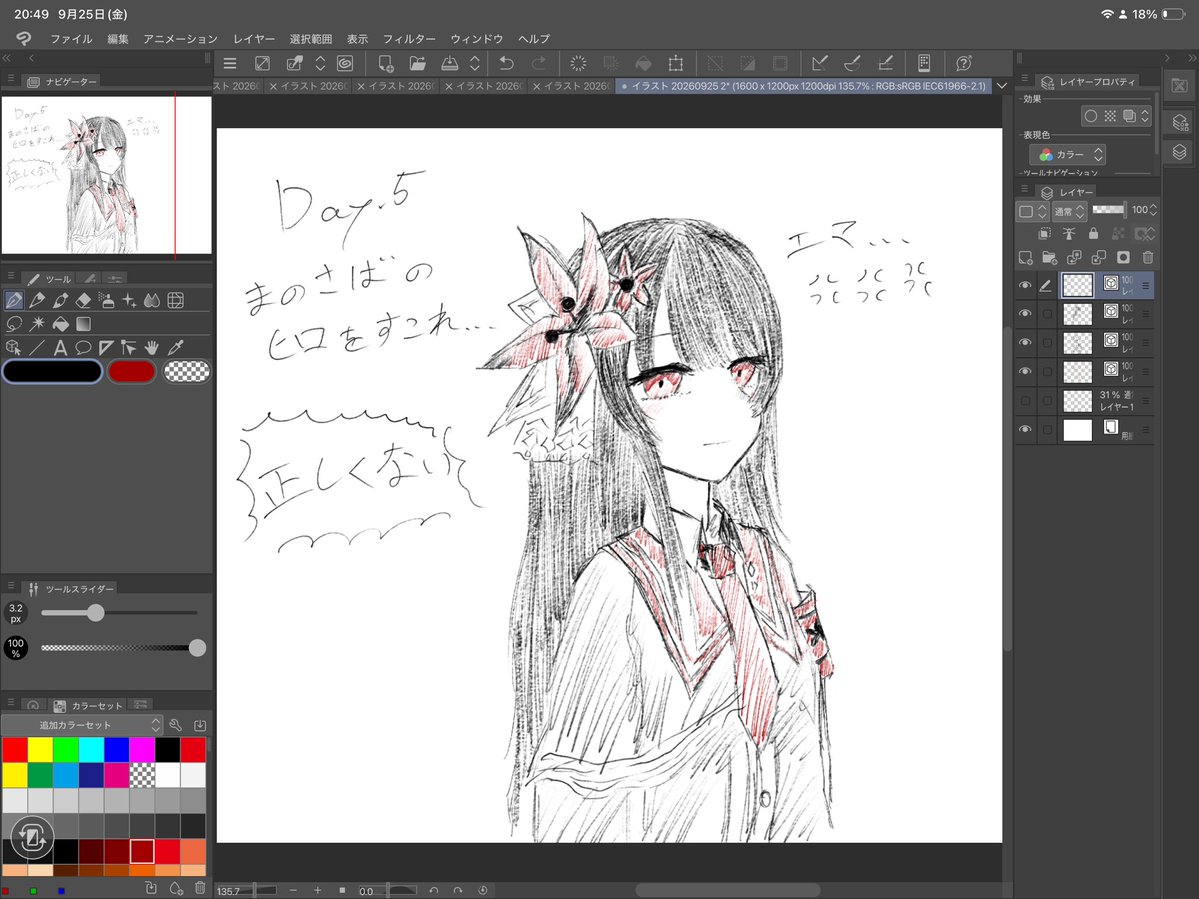
Task: Select the Eraser tool
Action: (83, 300)
